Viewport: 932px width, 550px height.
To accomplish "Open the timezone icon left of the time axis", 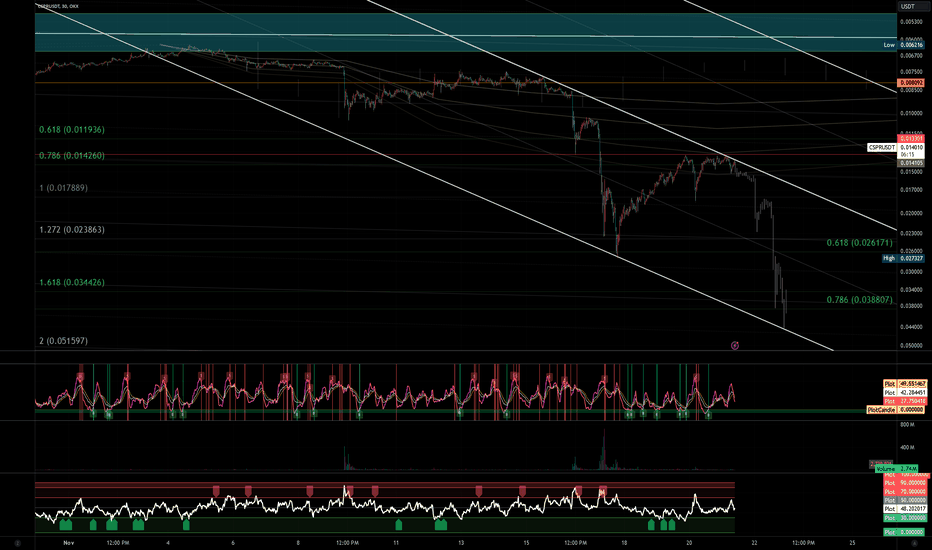I will tap(17, 543).
